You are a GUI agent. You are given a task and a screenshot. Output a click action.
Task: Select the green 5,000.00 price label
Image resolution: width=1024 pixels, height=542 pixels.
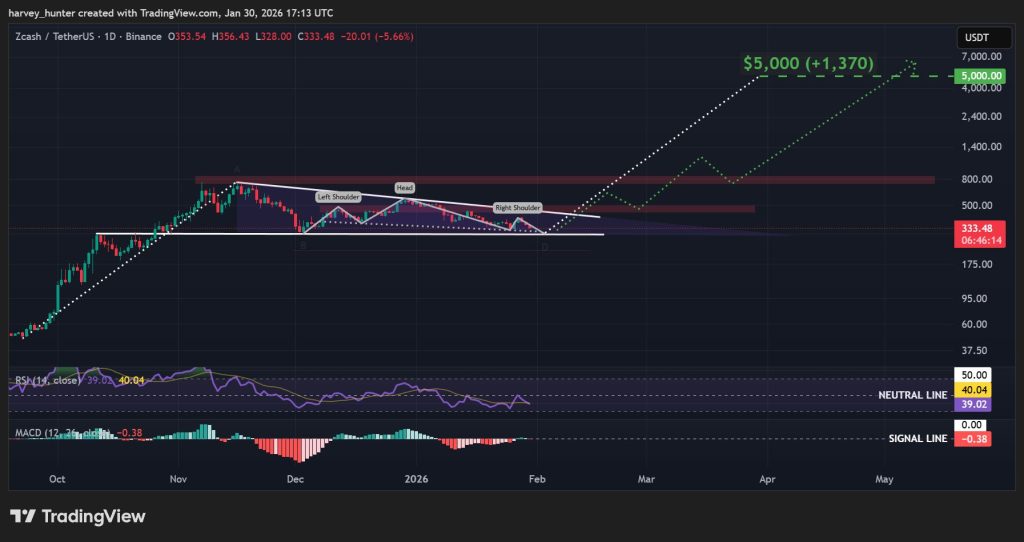pos(979,76)
